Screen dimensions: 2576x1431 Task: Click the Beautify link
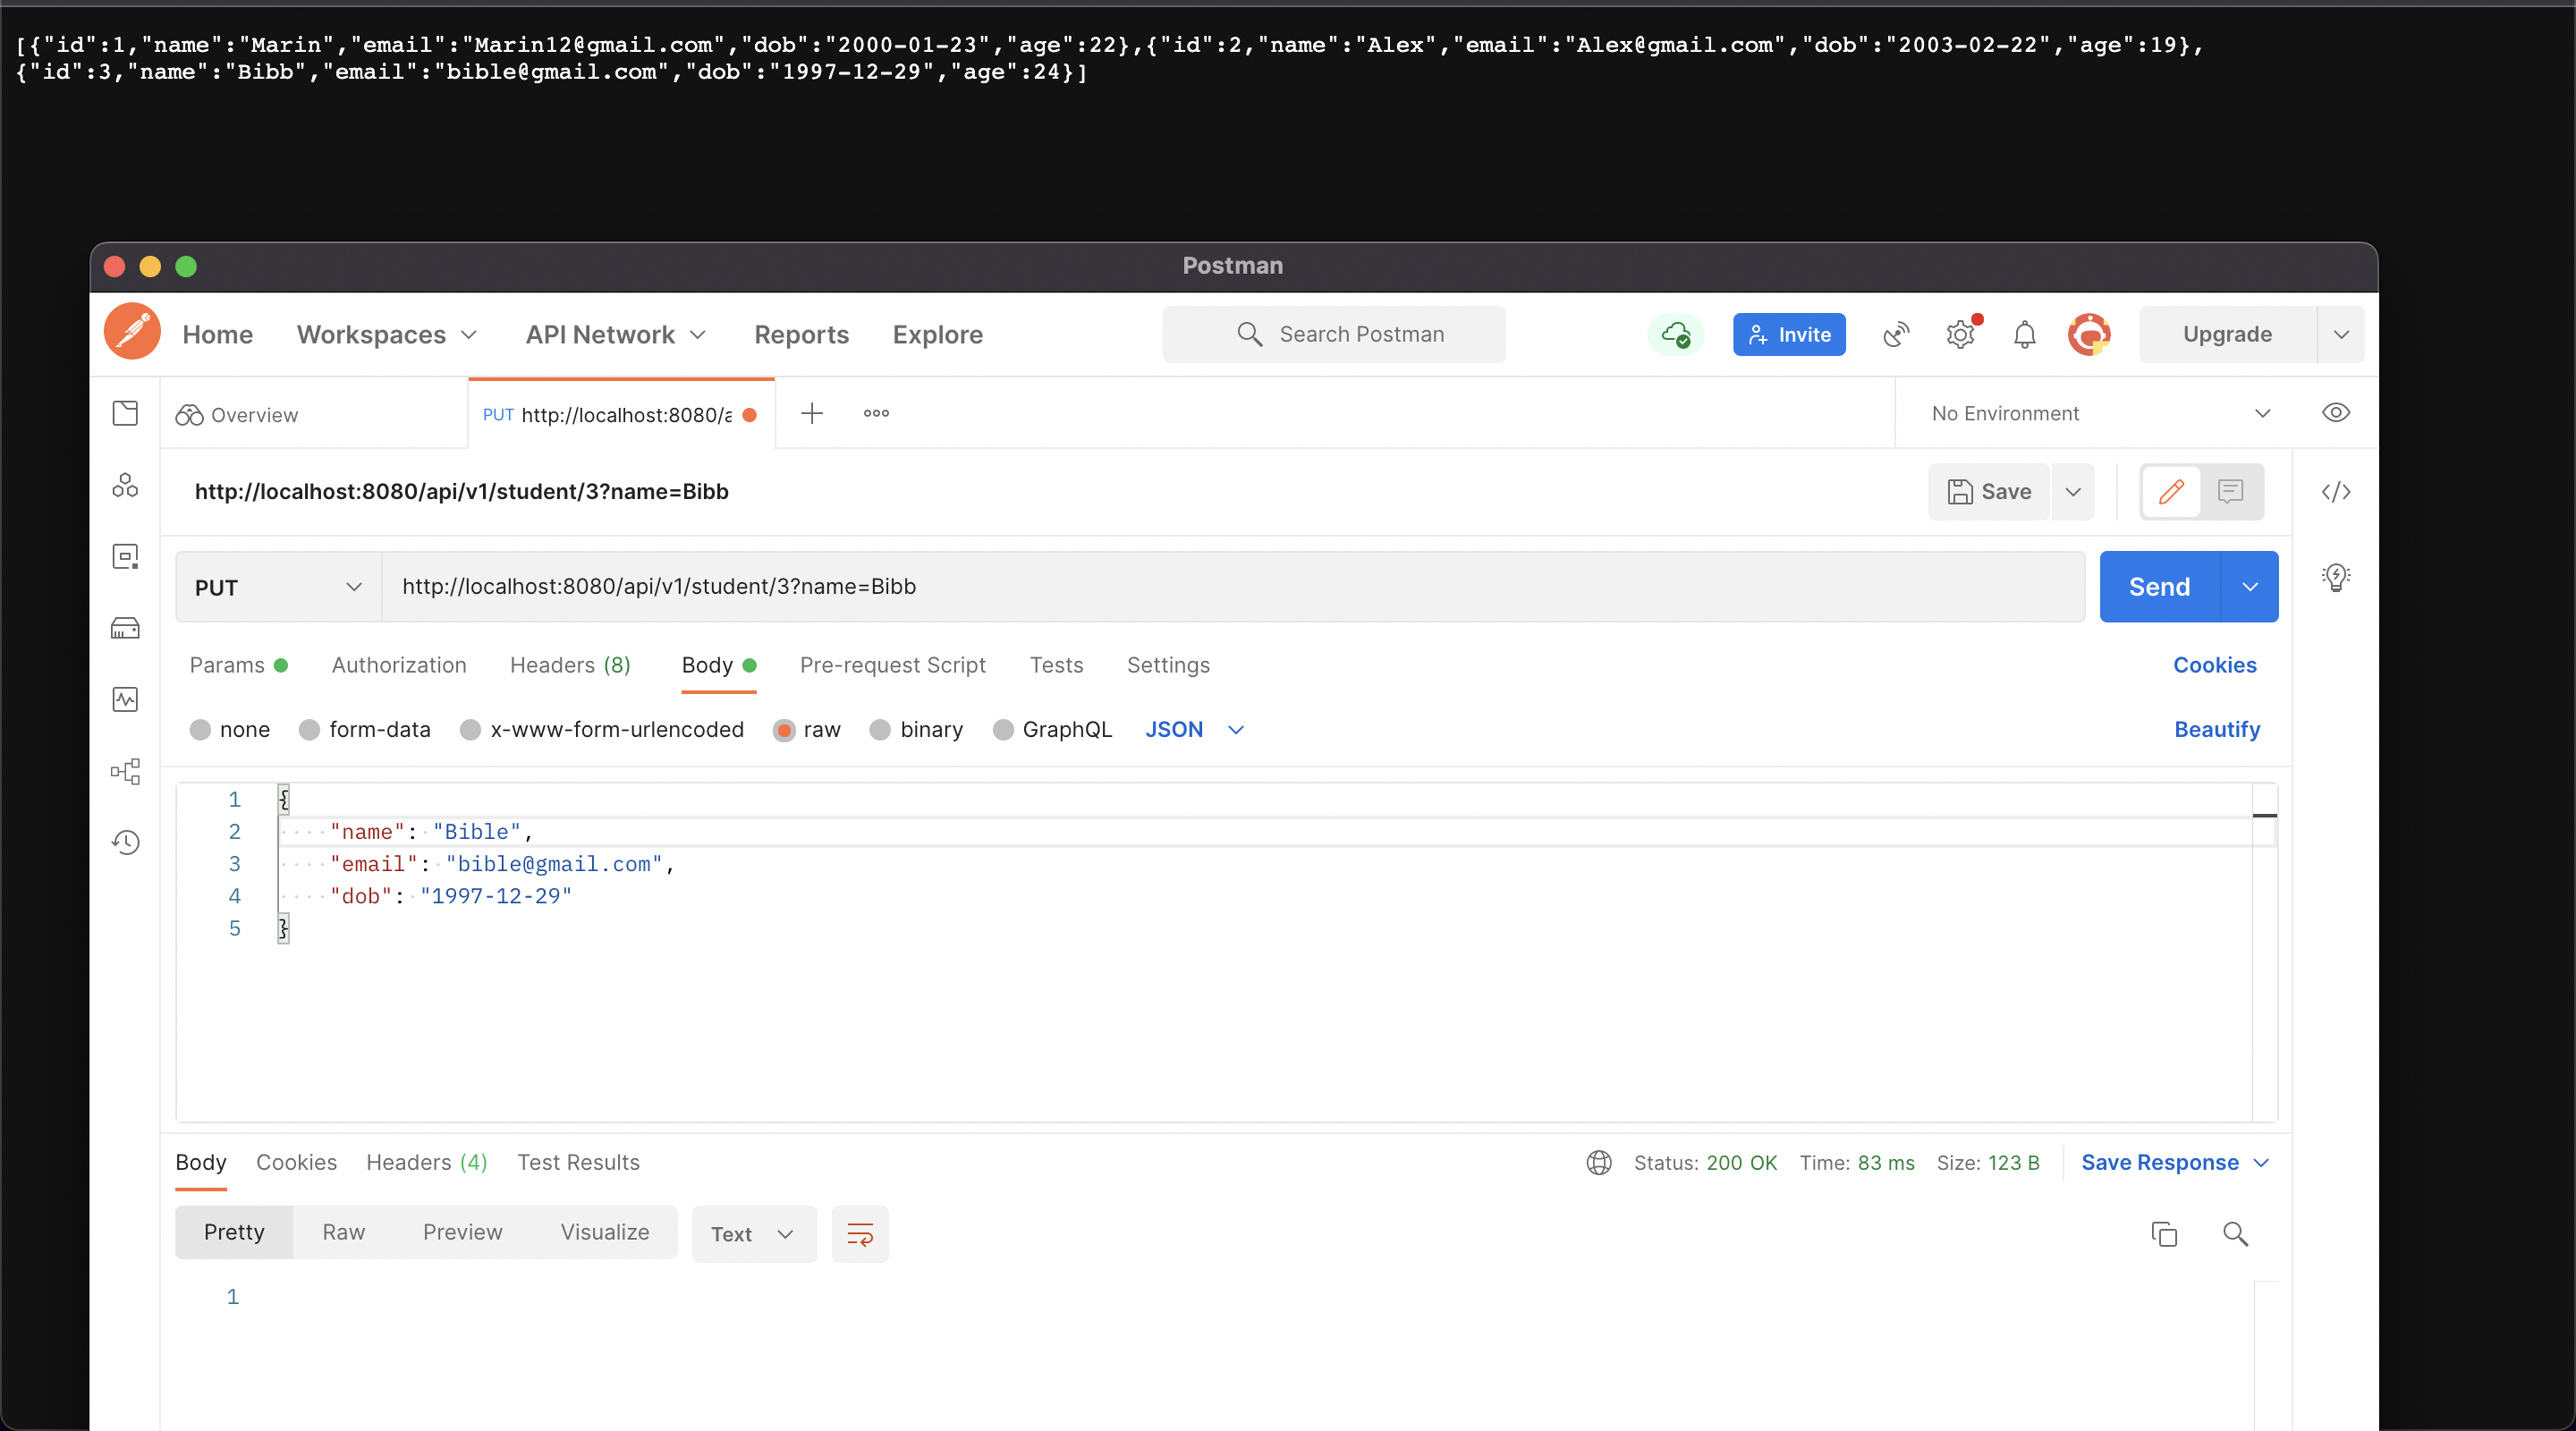(2216, 729)
